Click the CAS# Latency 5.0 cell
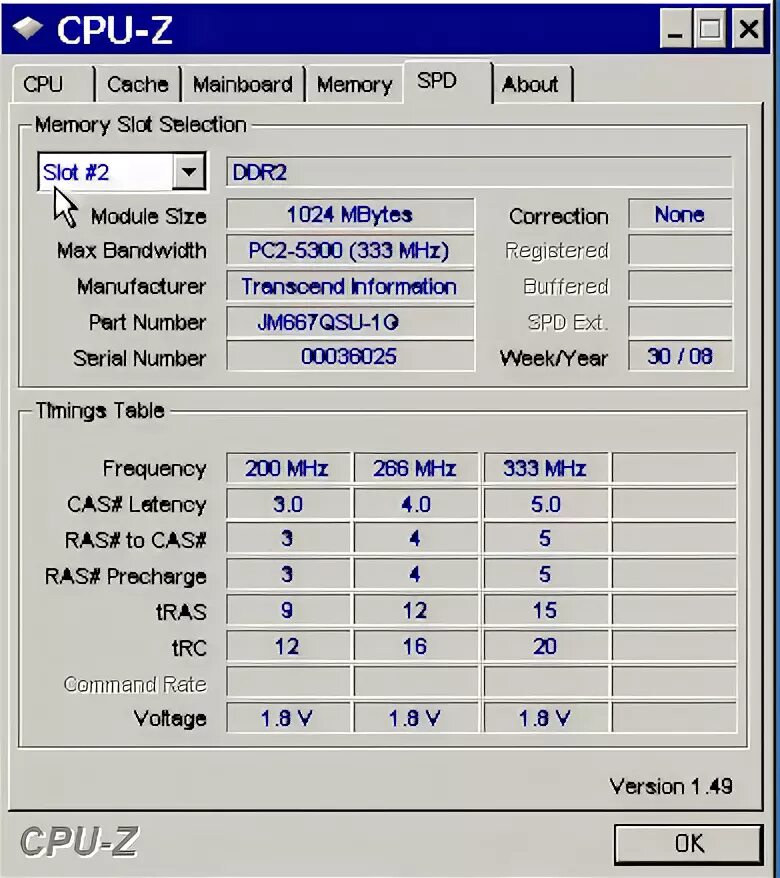 tap(545, 504)
